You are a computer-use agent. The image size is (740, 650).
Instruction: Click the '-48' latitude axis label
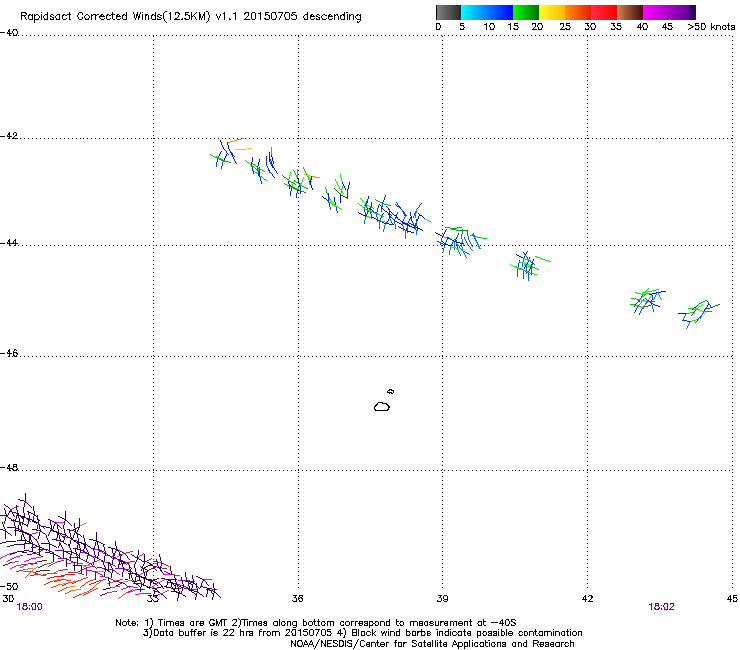pos(9,468)
